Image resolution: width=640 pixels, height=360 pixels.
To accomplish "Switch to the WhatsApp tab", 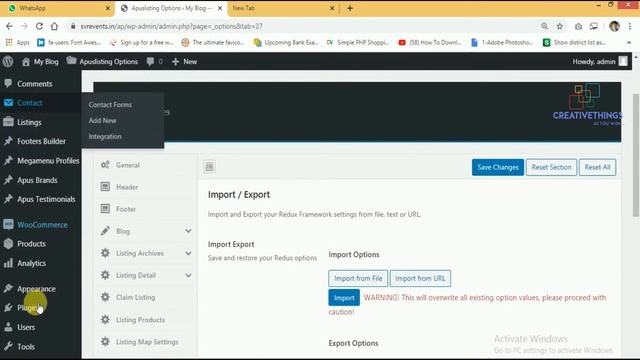I will coord(56,8).
